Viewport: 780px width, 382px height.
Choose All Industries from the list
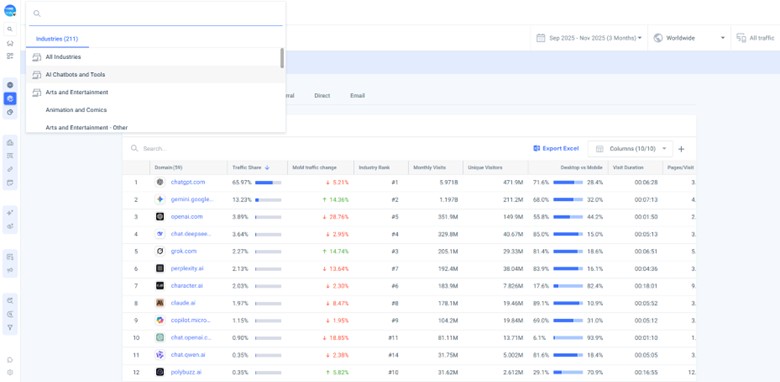pyautogui.click(x=153, y=57)
